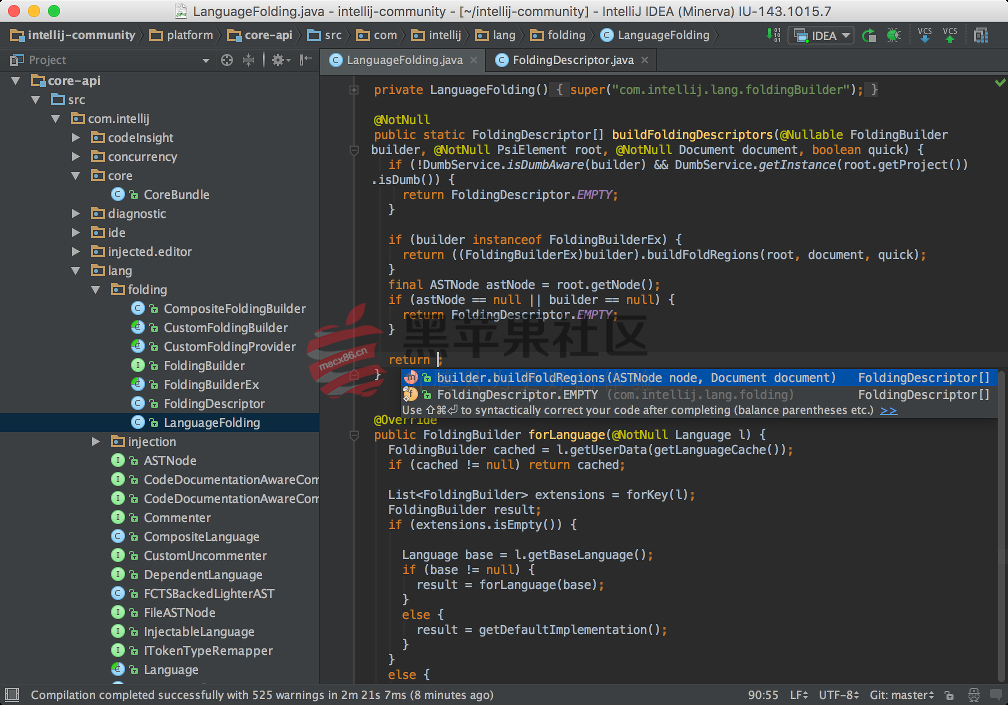Open Project panel settings gear menu

pyautogui.click(x=280, y=60)
